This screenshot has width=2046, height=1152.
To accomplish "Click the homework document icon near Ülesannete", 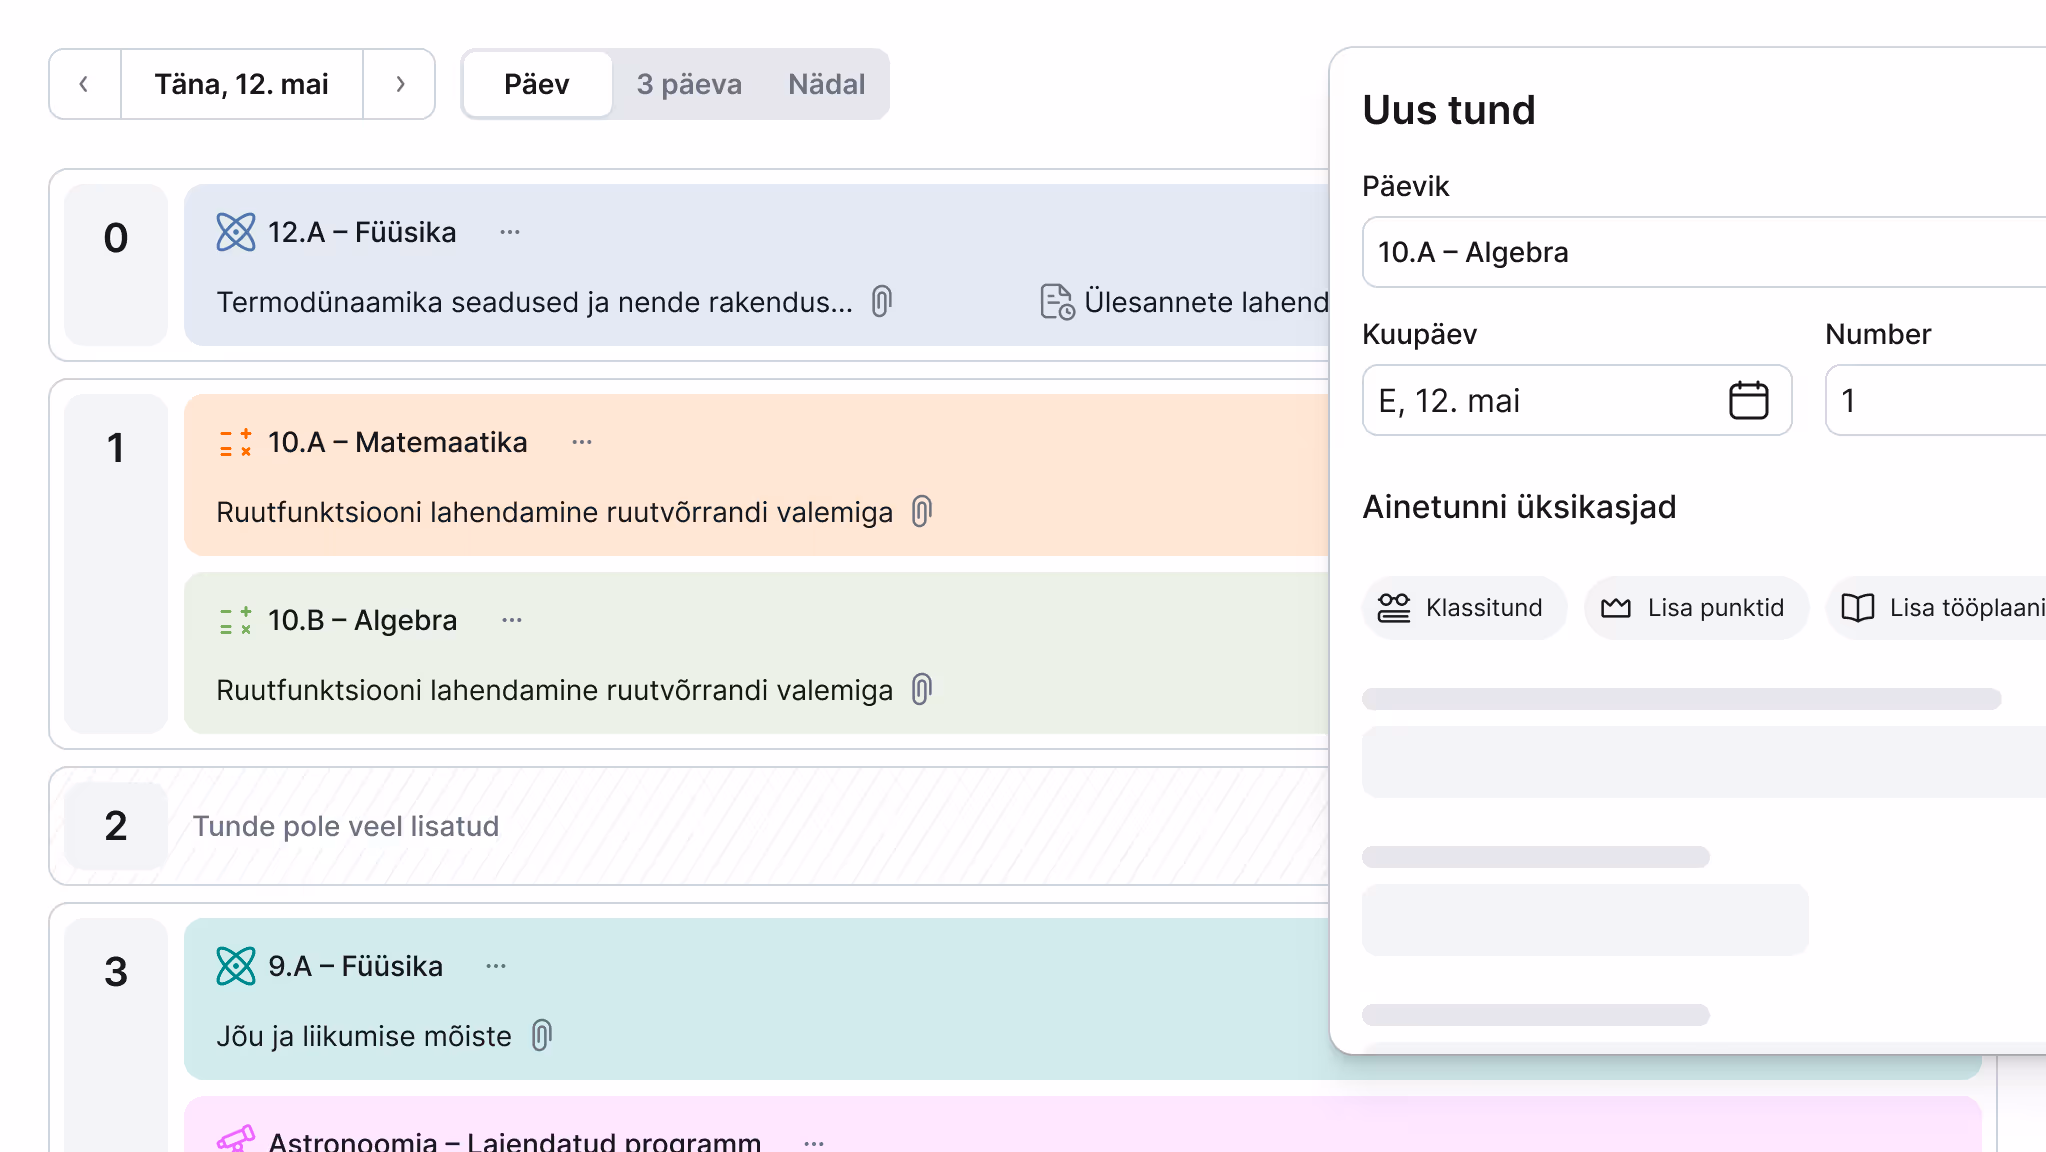I will point(1057,301).
